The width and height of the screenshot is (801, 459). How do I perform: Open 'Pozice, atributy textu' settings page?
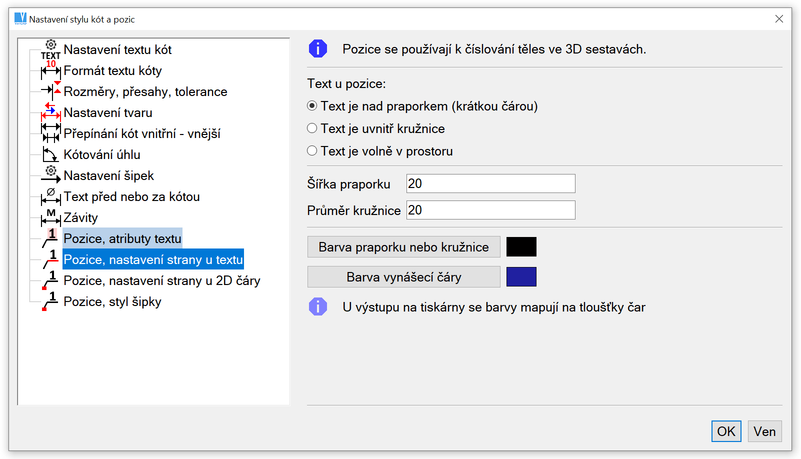pyautogui.click(x=122, y=238)
